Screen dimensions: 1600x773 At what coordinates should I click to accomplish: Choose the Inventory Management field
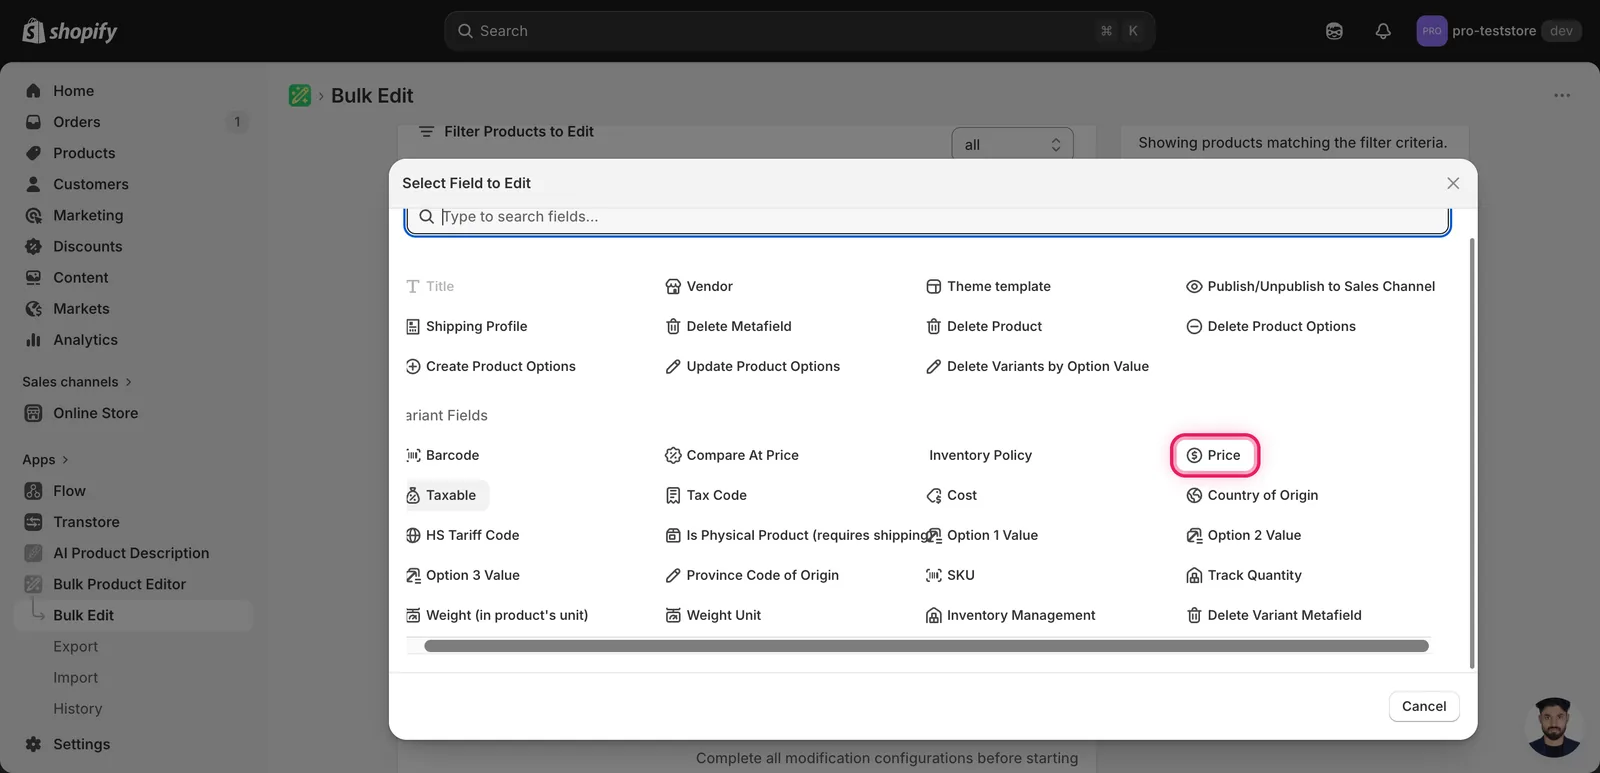(1010, 615)
